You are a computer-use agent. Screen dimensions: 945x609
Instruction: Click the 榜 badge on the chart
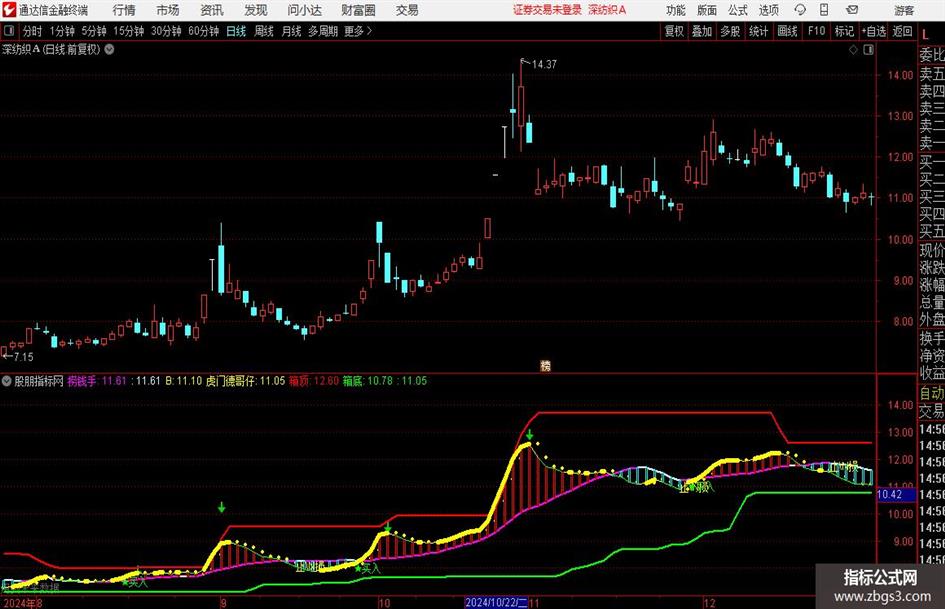[545, 365]
